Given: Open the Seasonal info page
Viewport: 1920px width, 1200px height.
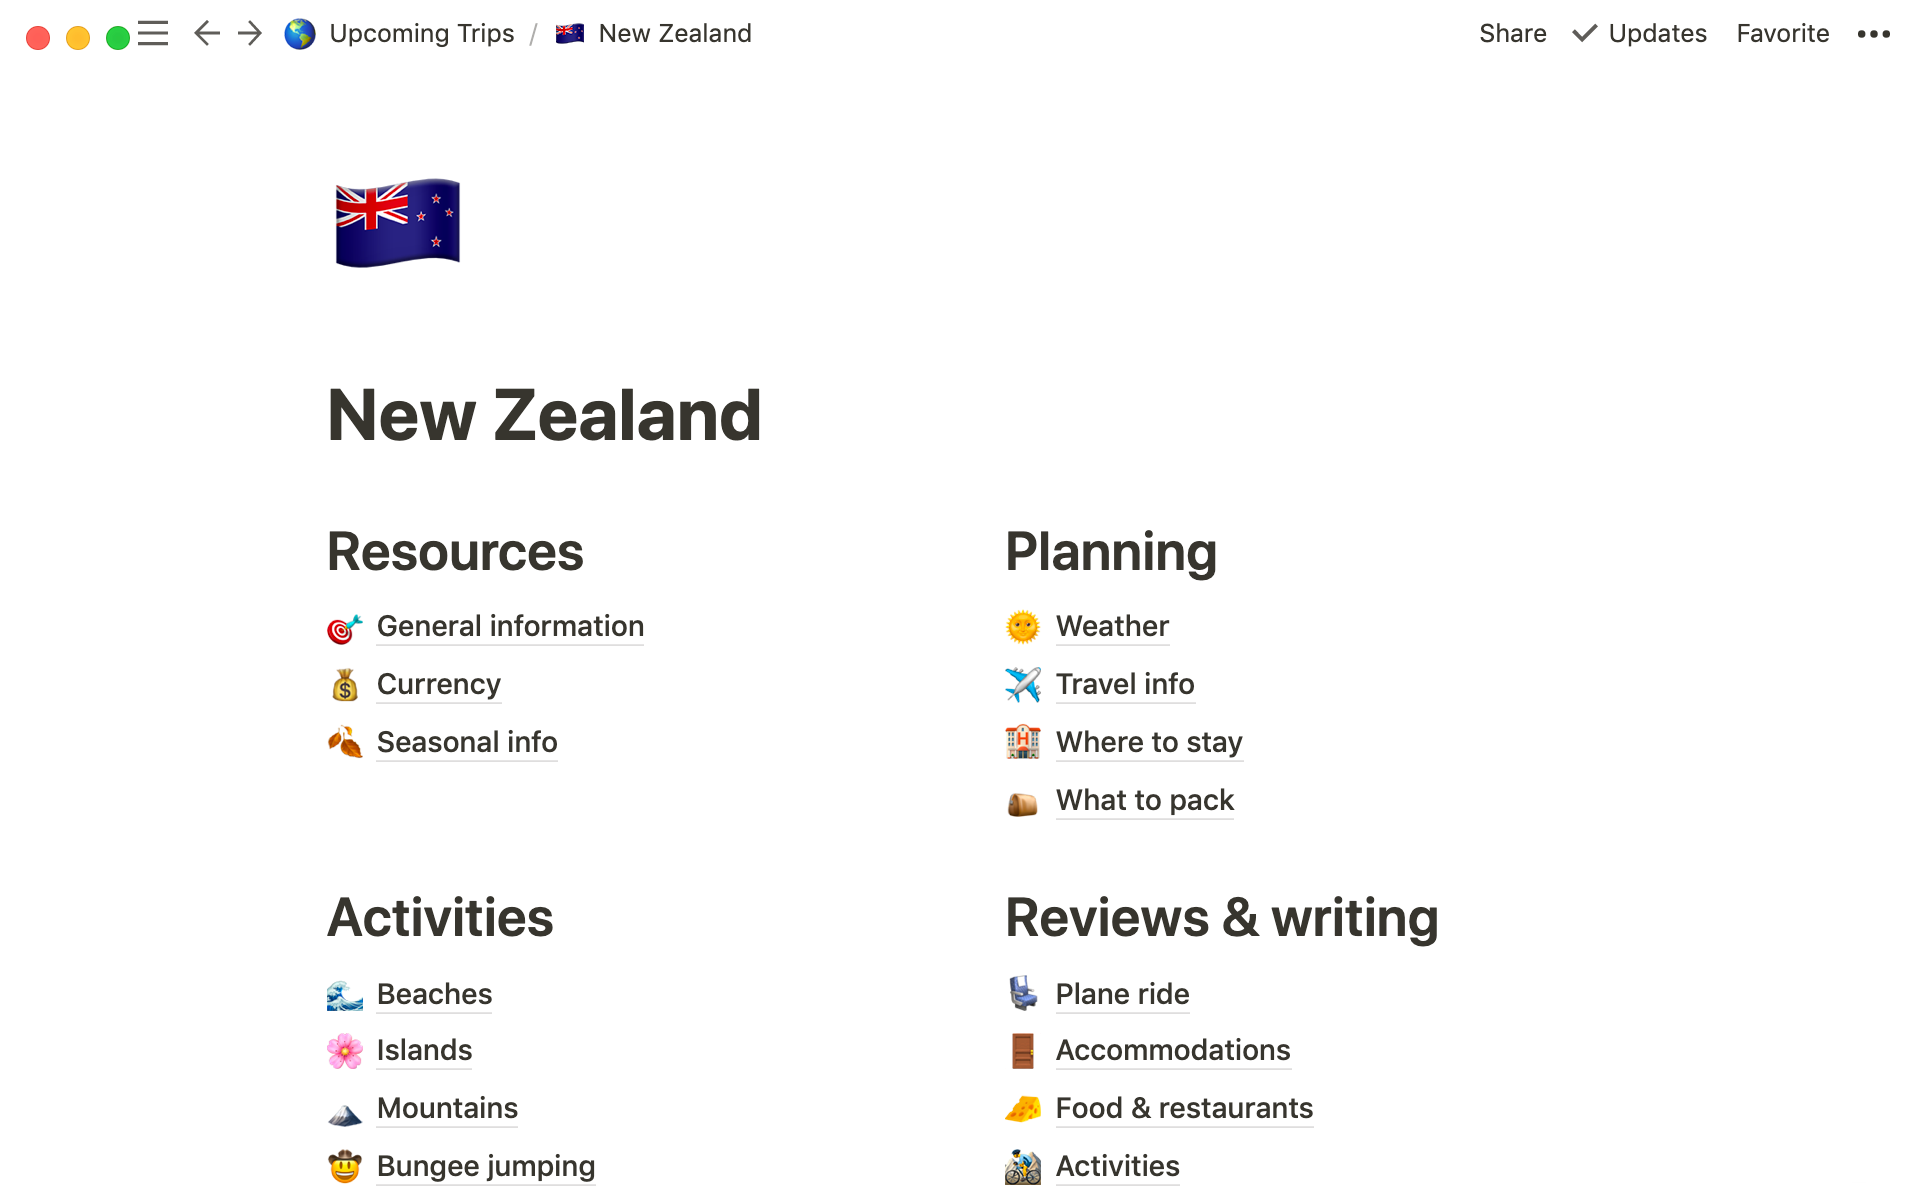Looking at the screenshot, I should click(x=466, y=742).
